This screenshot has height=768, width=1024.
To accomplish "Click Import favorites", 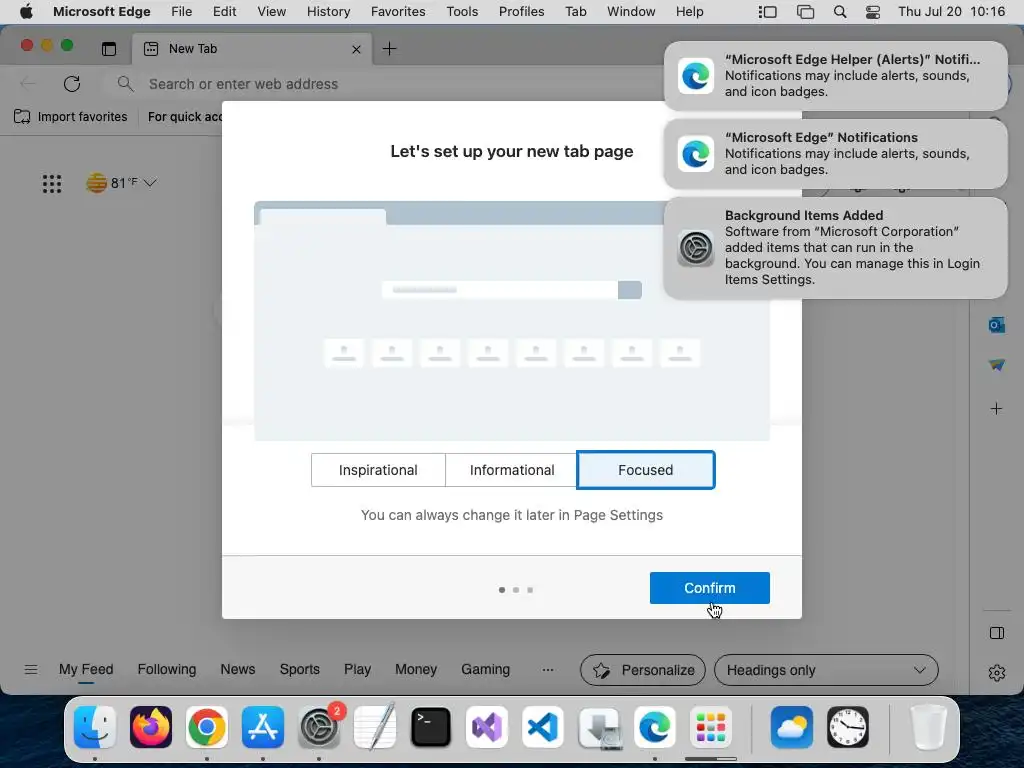I will coord(71,117).
